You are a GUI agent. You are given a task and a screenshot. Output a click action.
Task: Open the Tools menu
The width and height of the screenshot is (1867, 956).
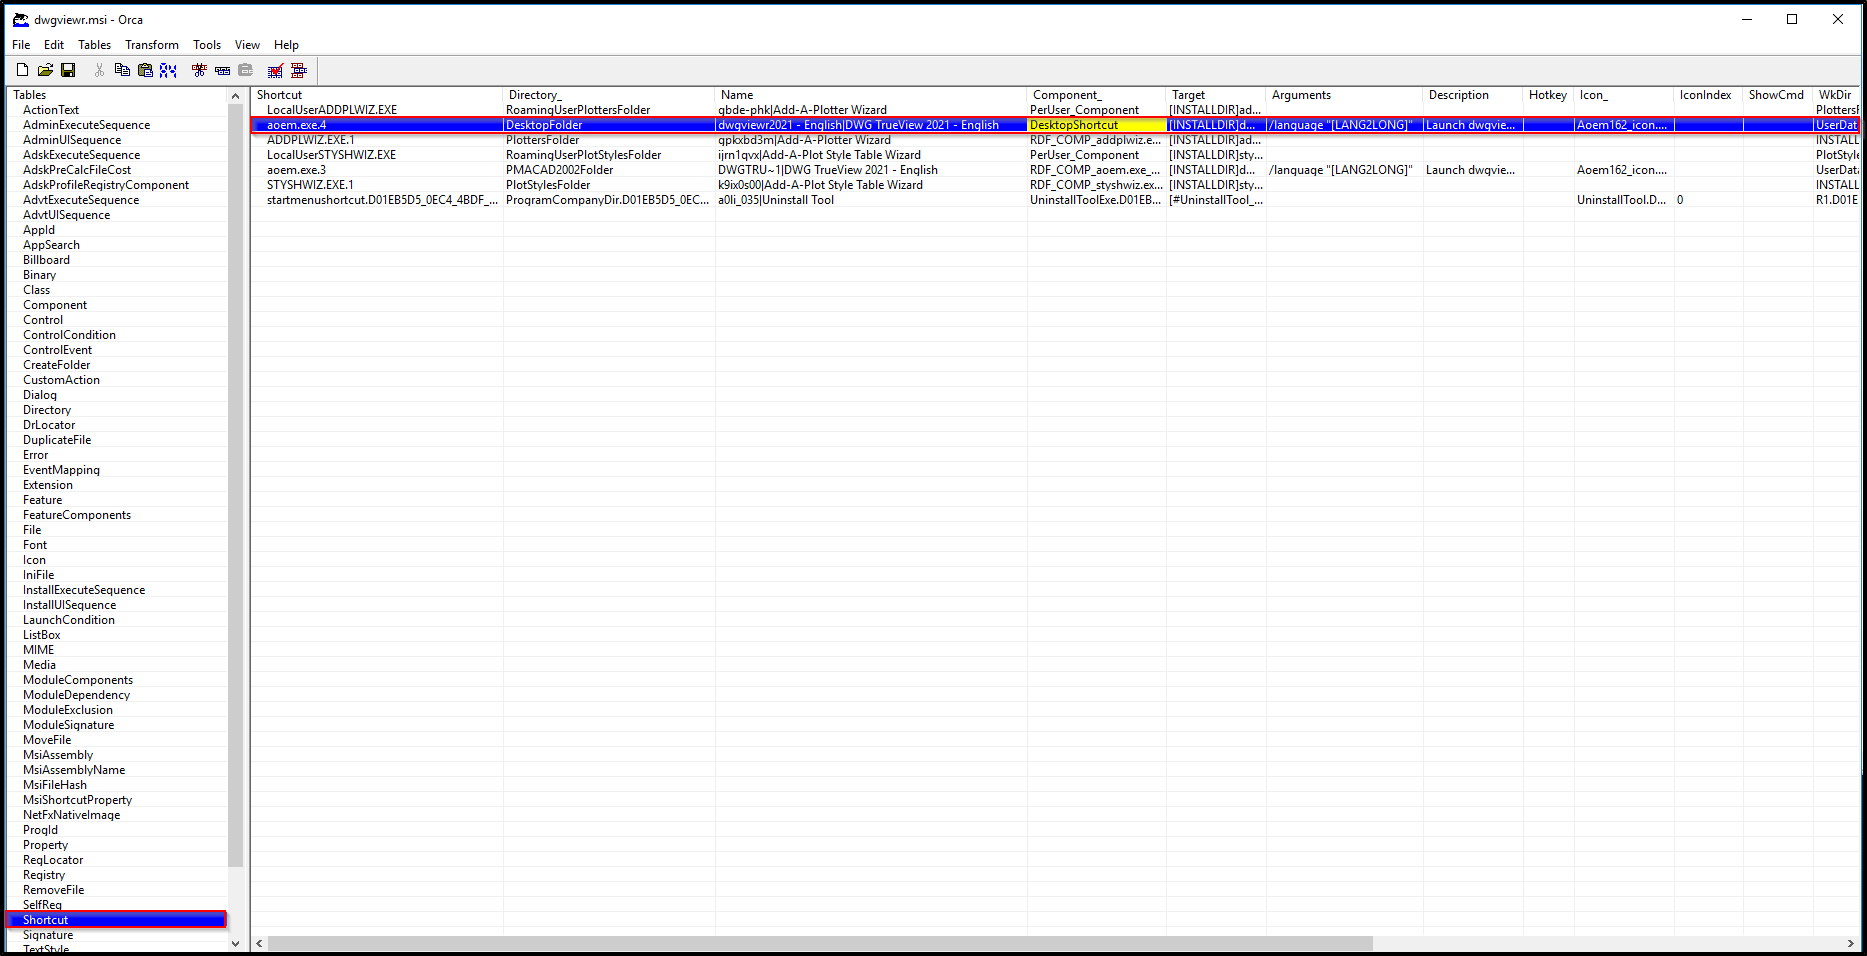click(206, 45)
